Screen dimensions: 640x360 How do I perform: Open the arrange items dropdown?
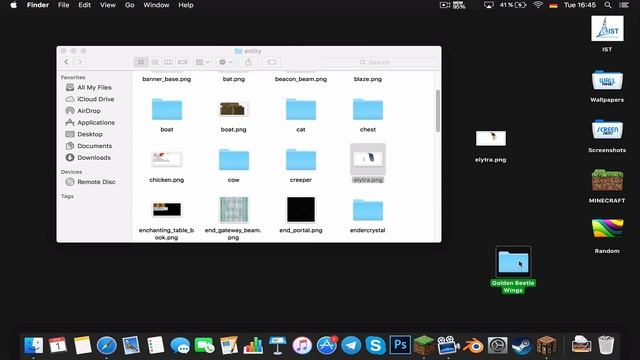202,62
